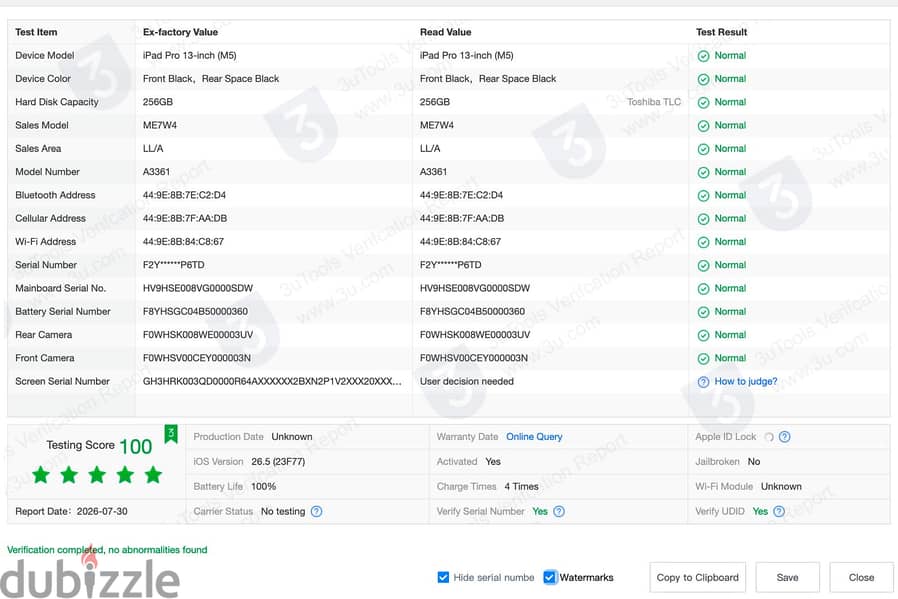Open the Online Query warranty link
Viewport: 898px width, 599px height.
534,437
